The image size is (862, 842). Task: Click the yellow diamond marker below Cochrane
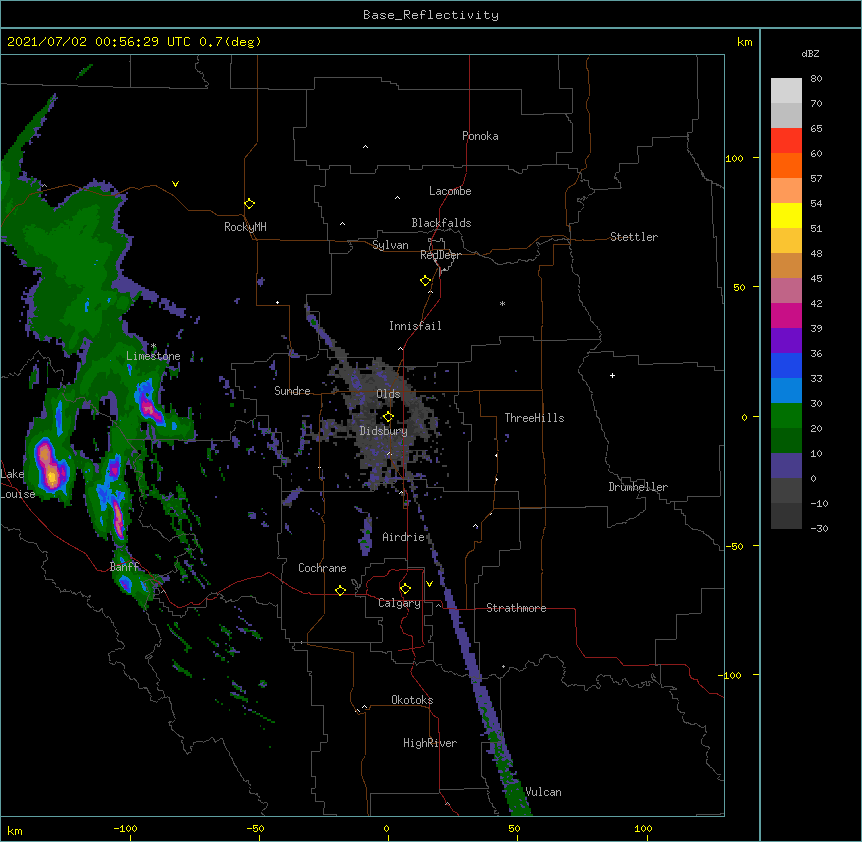click(340, 590)
